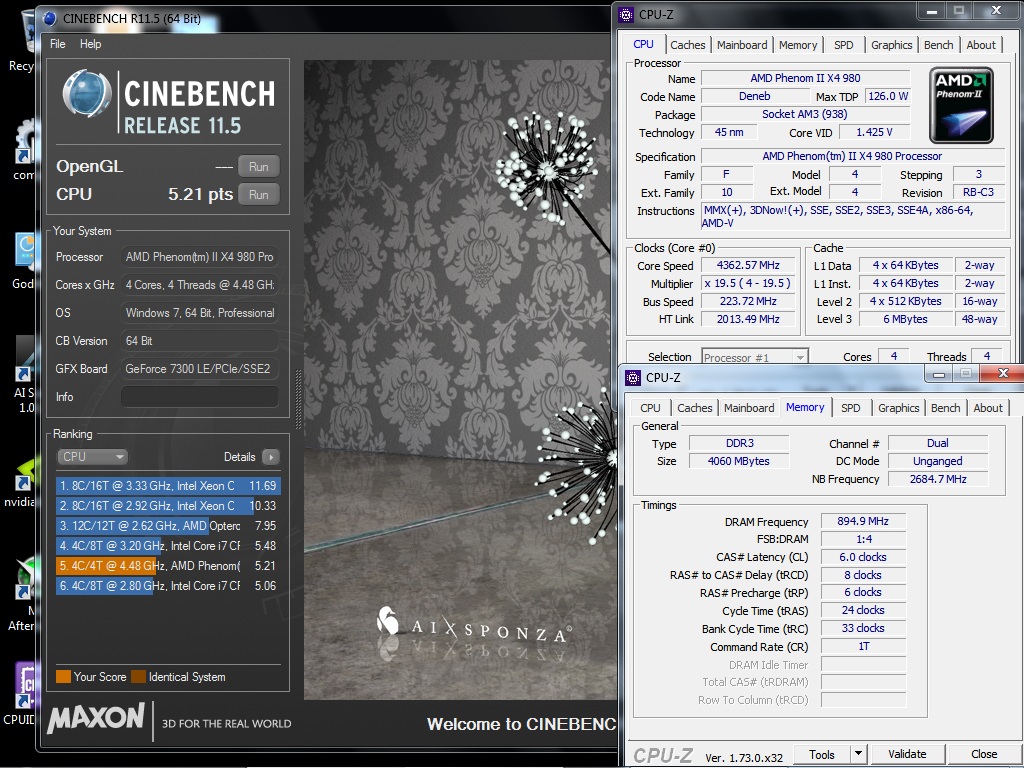This screenshot has height=768, width=1024.
Task: Select SPD tab in lower CPU-Z window
Action: point(850,408)
